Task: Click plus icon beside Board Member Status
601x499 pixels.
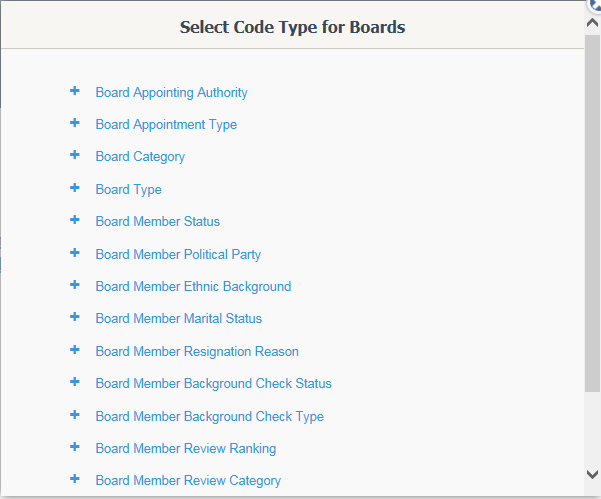Action: pyautogui.click(x=75, y=220)
